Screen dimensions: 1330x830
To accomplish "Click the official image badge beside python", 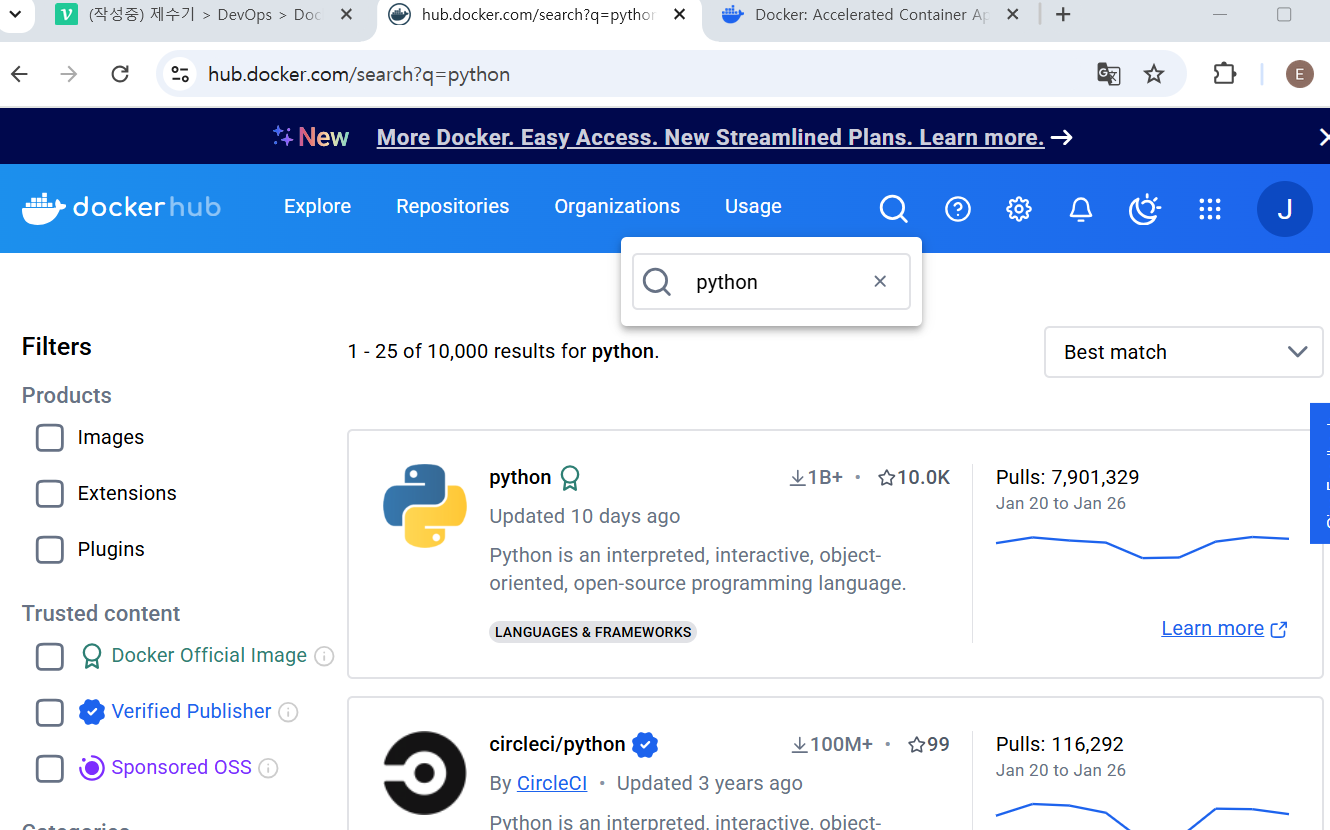I will pos(570,478).
